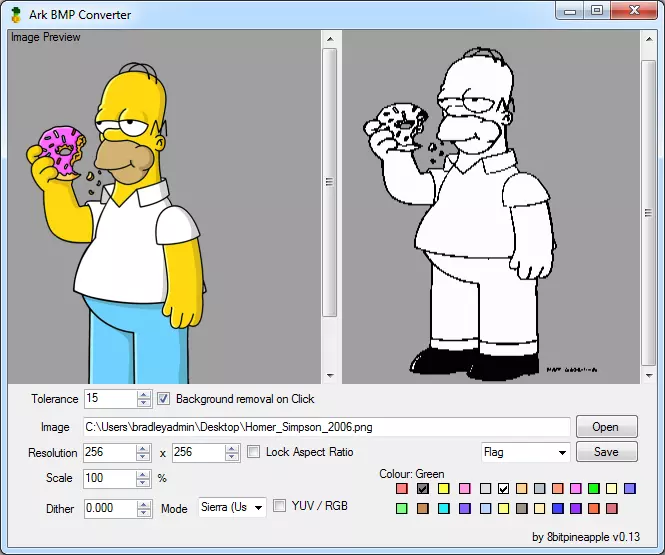Enable Lock Aspect Ratio checkbox
The width and height of the screenshot is (665, 555).
coord(254,452)
